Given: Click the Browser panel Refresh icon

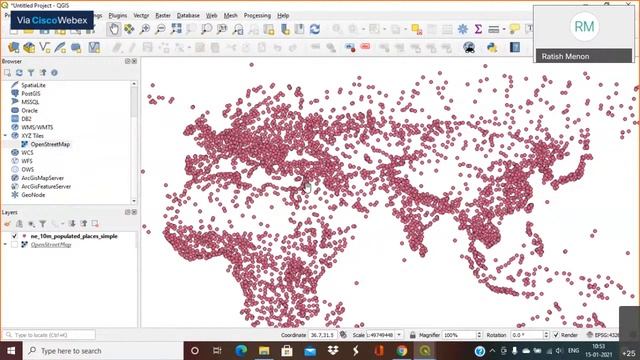Looking at the screenshot, I should 19,73.
